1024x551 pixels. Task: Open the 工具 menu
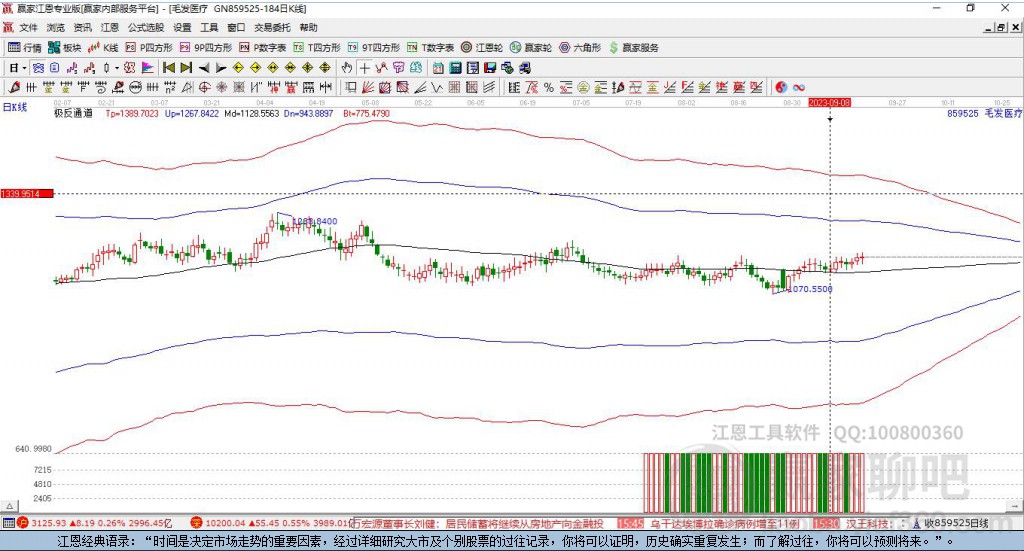(x=209, y=27)
